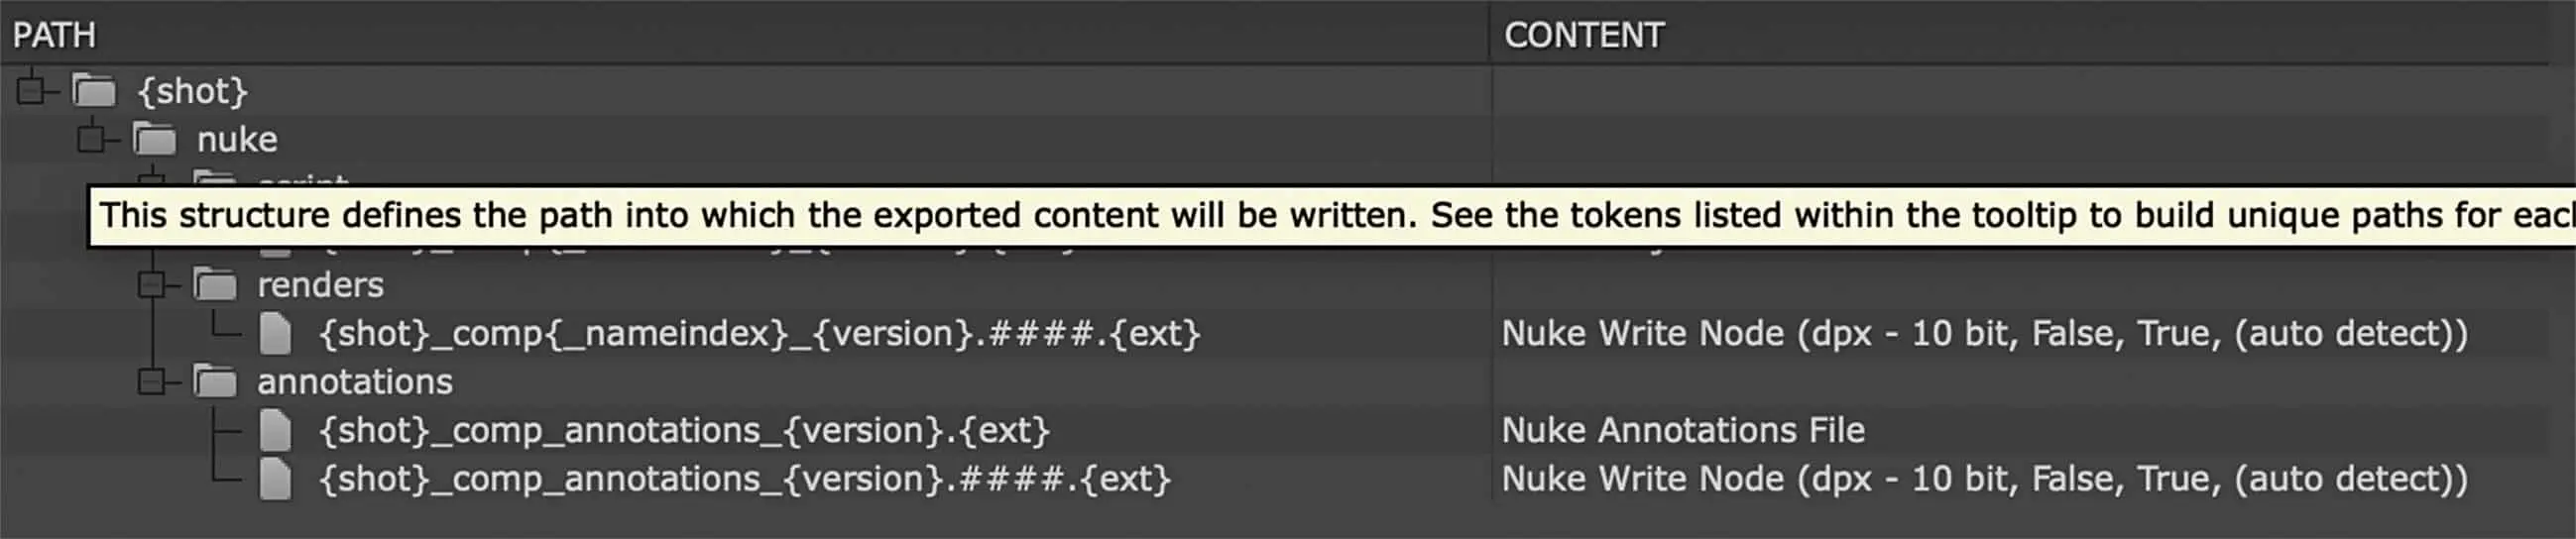
Task: Click the annotations folder icon
Action: pyautogui.click(x=215, y=381)
